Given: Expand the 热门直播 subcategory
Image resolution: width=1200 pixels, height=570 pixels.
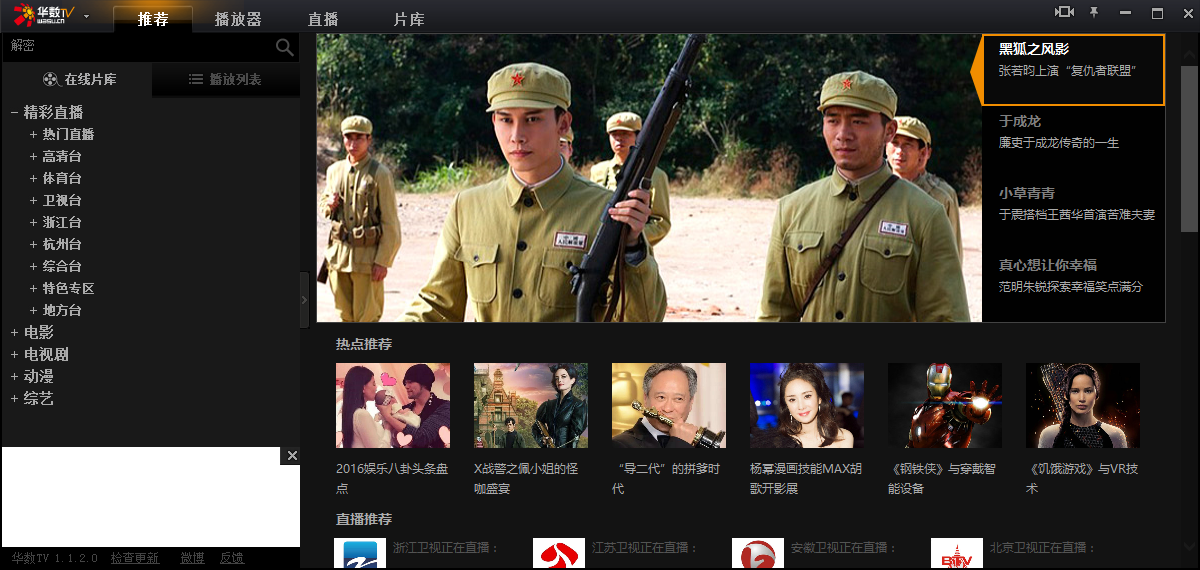Looking at the screenshot, I should pyautogui.click(x=33, y=135).
